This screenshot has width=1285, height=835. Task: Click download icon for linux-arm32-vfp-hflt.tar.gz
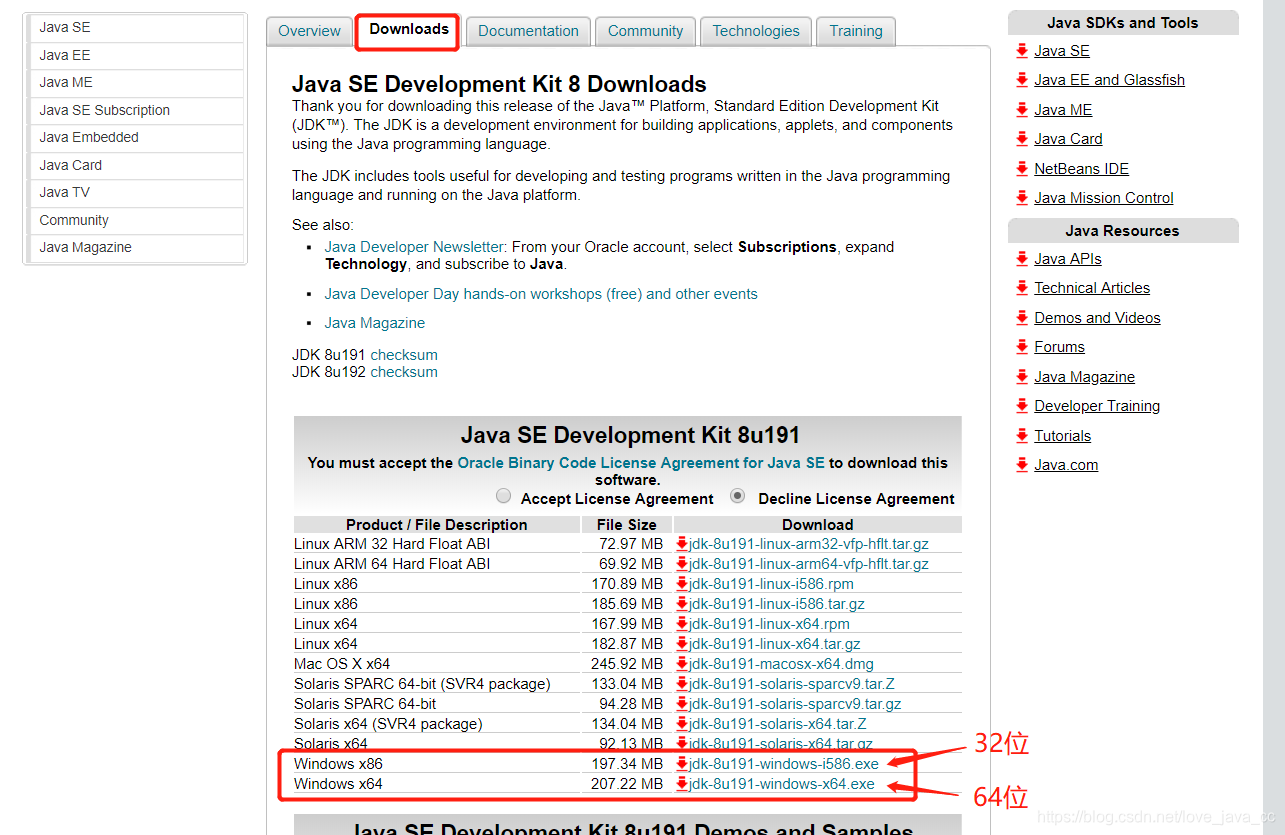pyautogui.click(x=682, y=544)
